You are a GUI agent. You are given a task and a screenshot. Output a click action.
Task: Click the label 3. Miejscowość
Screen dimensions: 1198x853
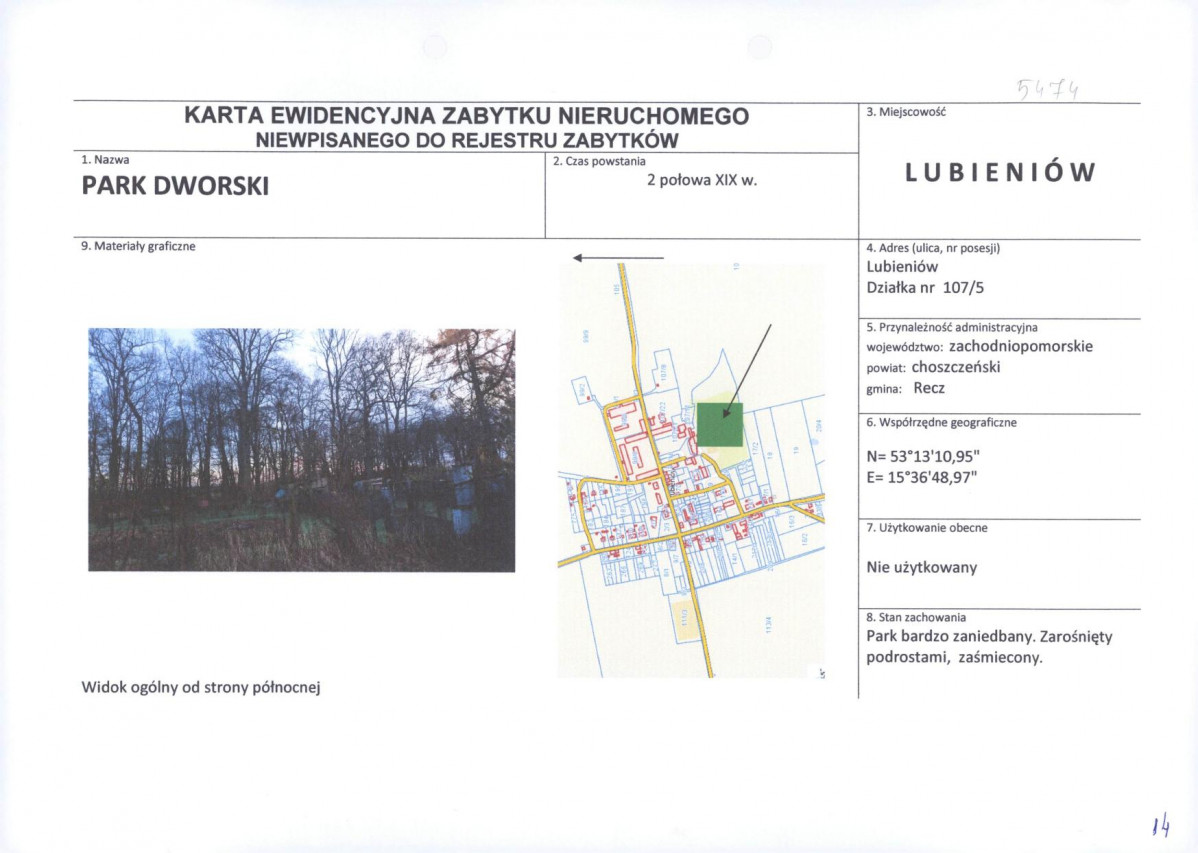click(x=905, y=112)
